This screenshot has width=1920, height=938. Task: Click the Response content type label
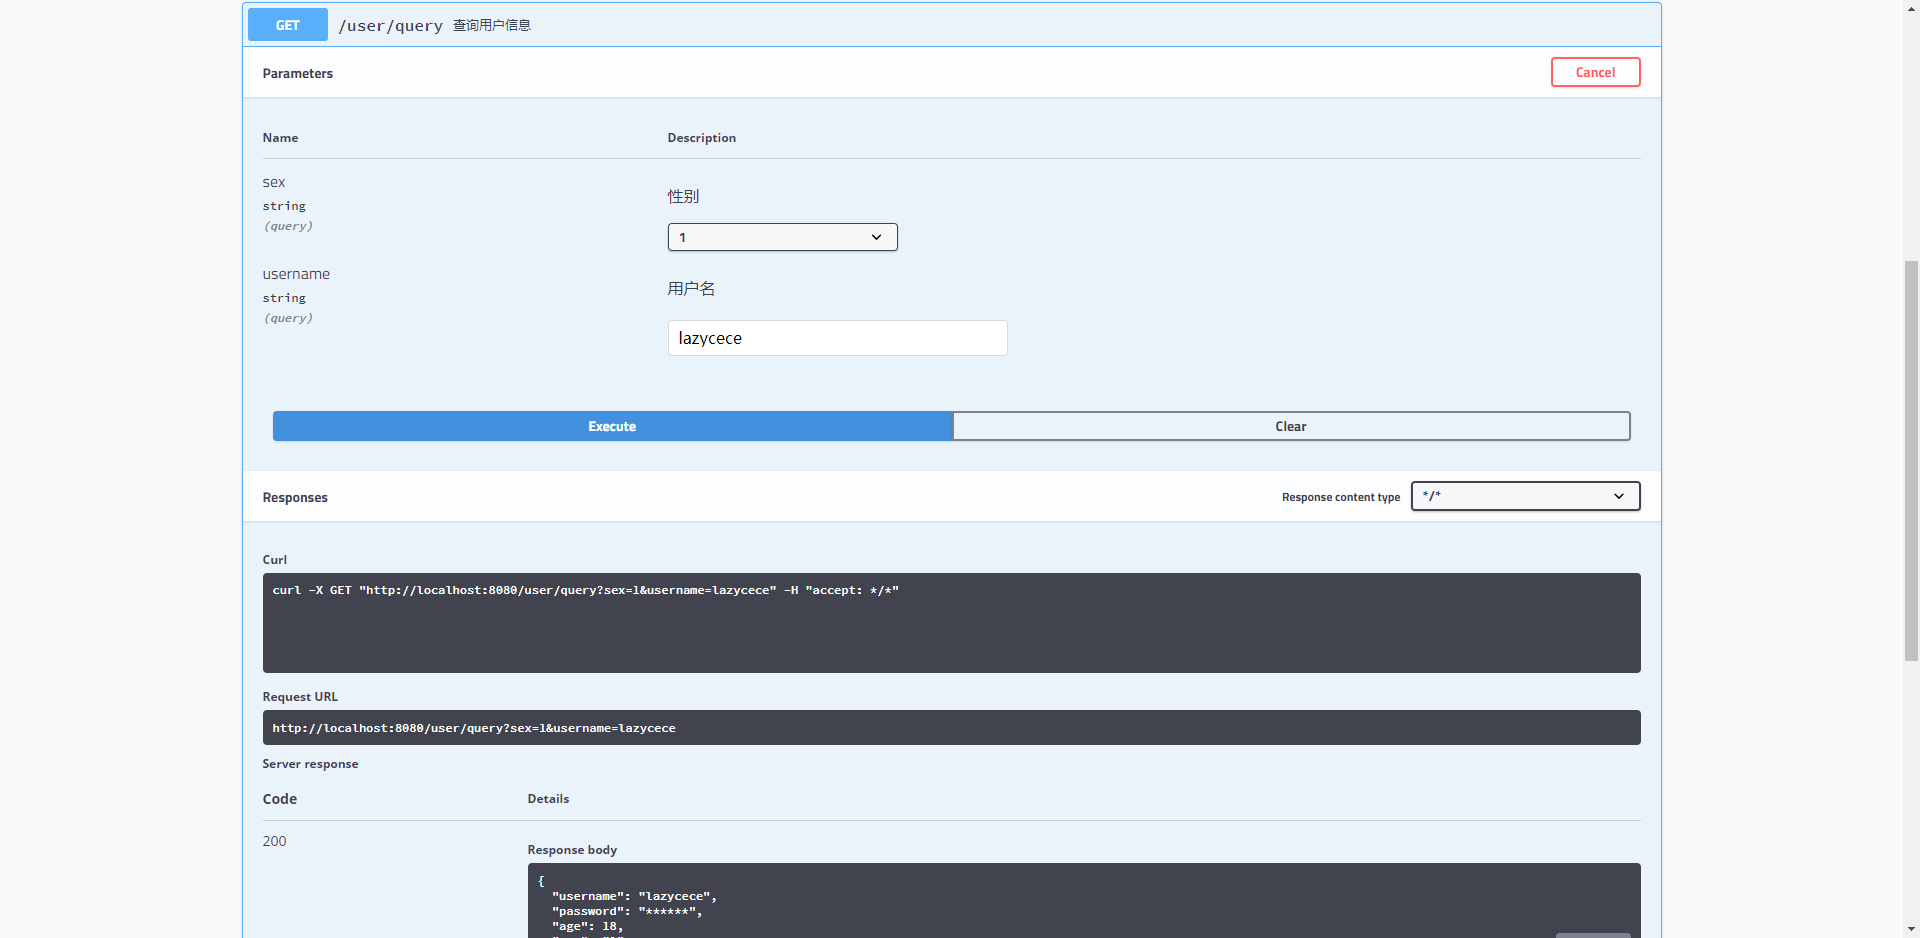pos(1341,497)
